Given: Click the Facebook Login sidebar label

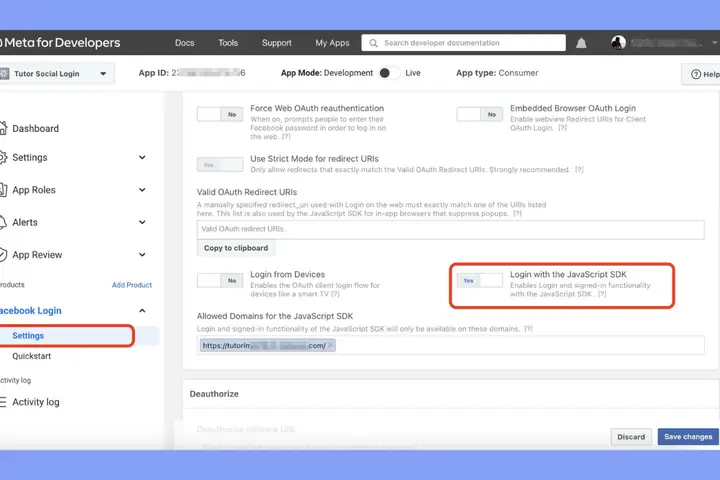Looking at the screenshot, I should click(x=31, y=311).
